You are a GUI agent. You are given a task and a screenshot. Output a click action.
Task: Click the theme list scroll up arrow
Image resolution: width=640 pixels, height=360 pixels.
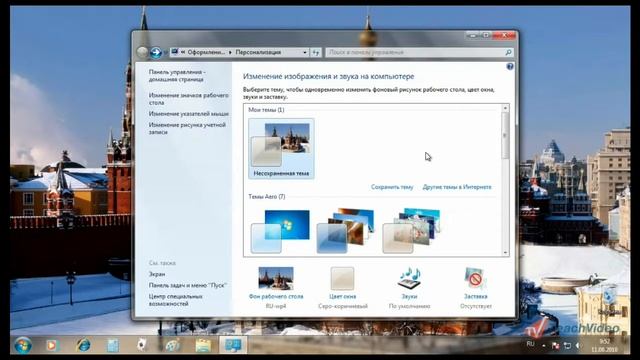click(x=505, y=109)
